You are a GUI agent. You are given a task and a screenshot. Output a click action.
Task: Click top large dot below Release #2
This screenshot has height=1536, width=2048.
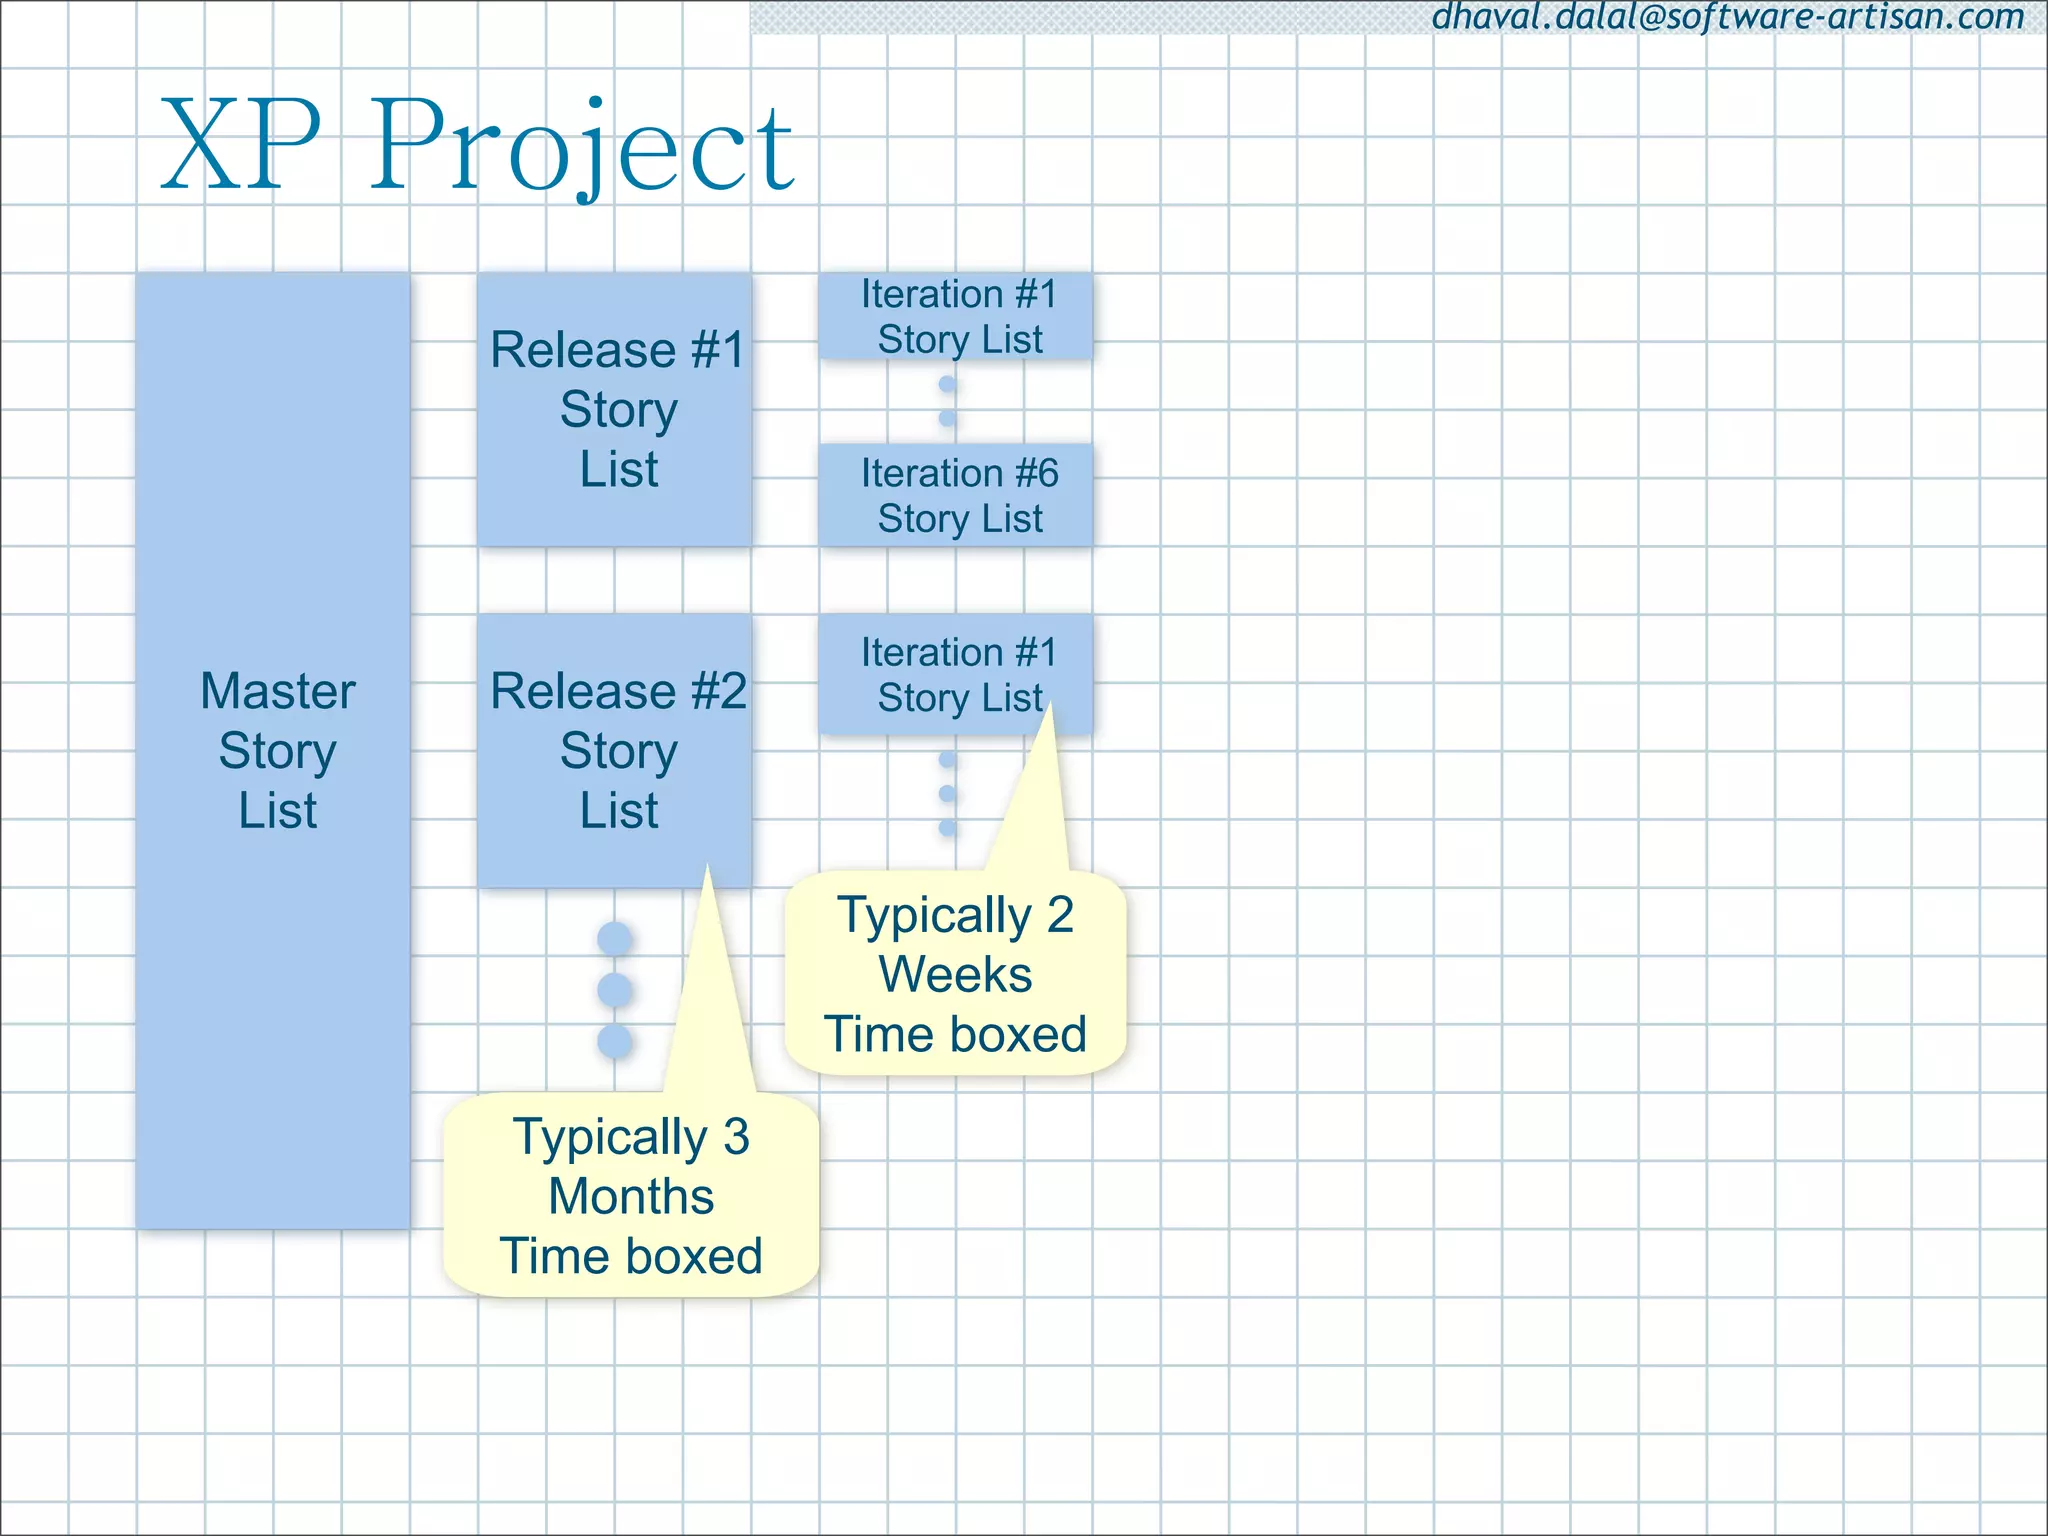615,938
